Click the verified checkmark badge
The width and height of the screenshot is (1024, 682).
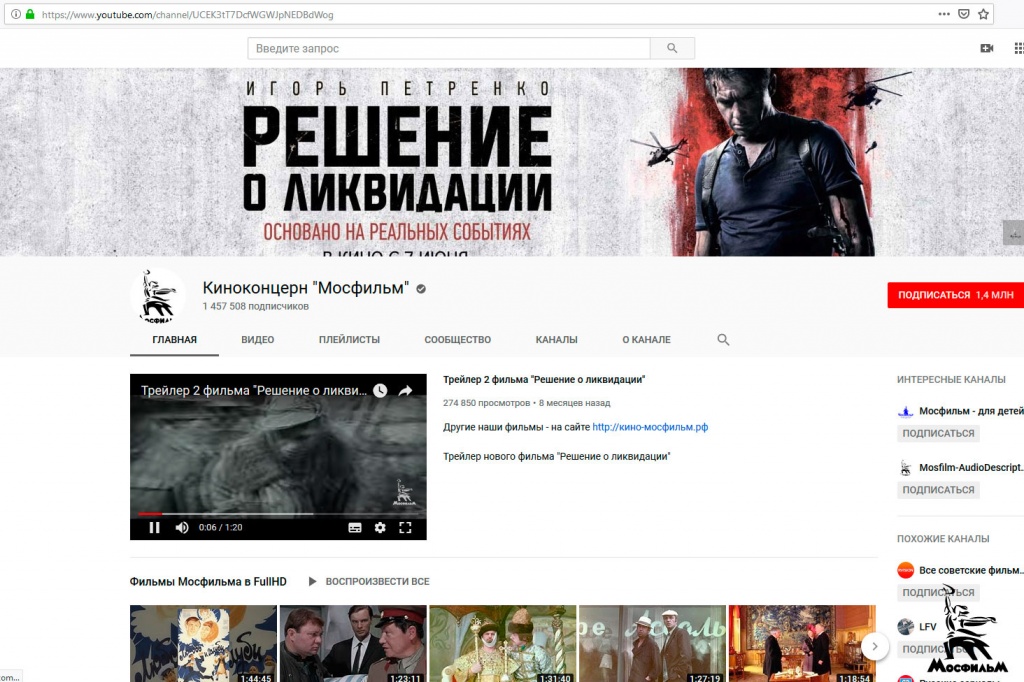pos(421,289)
